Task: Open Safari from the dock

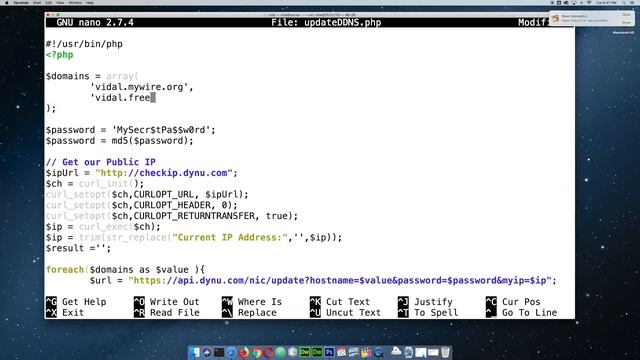Action: point(231,352)
